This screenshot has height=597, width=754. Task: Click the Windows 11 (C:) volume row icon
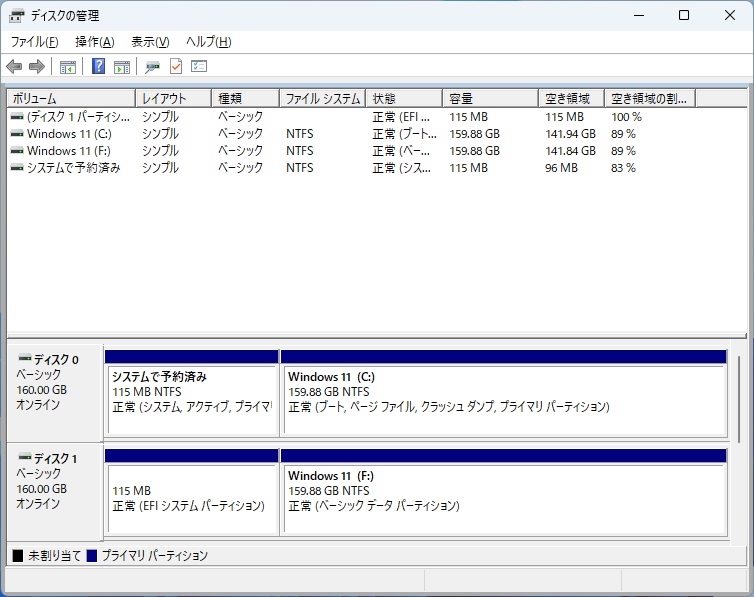[17, 134]
